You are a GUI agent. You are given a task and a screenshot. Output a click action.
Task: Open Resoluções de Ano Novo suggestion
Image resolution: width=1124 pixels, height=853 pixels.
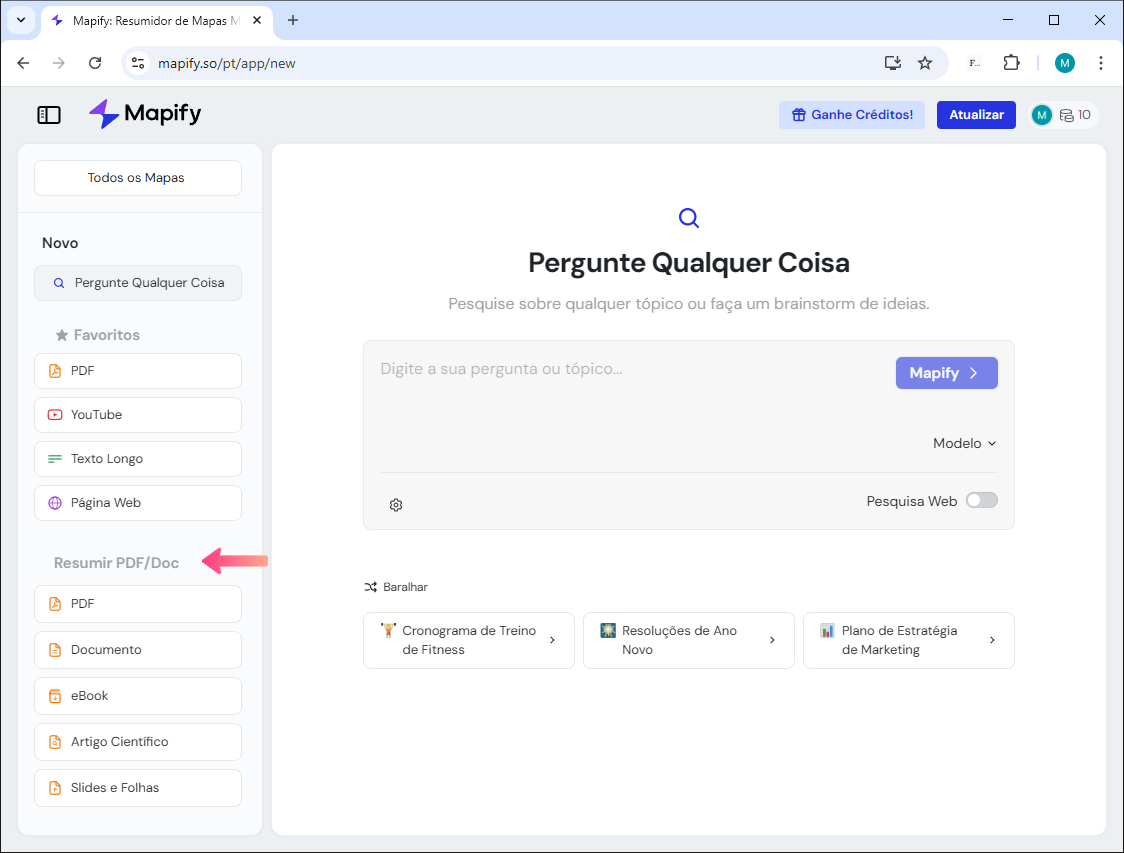tap(688, 640)
